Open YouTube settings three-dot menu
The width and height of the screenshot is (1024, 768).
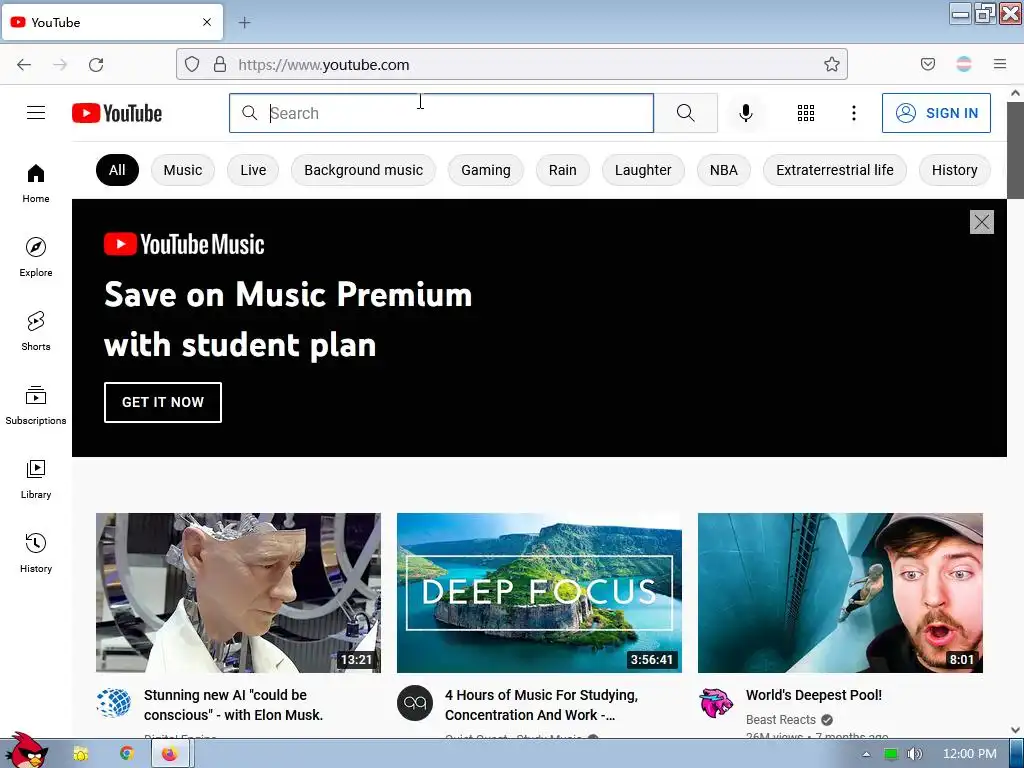click(x=854, y=113)
